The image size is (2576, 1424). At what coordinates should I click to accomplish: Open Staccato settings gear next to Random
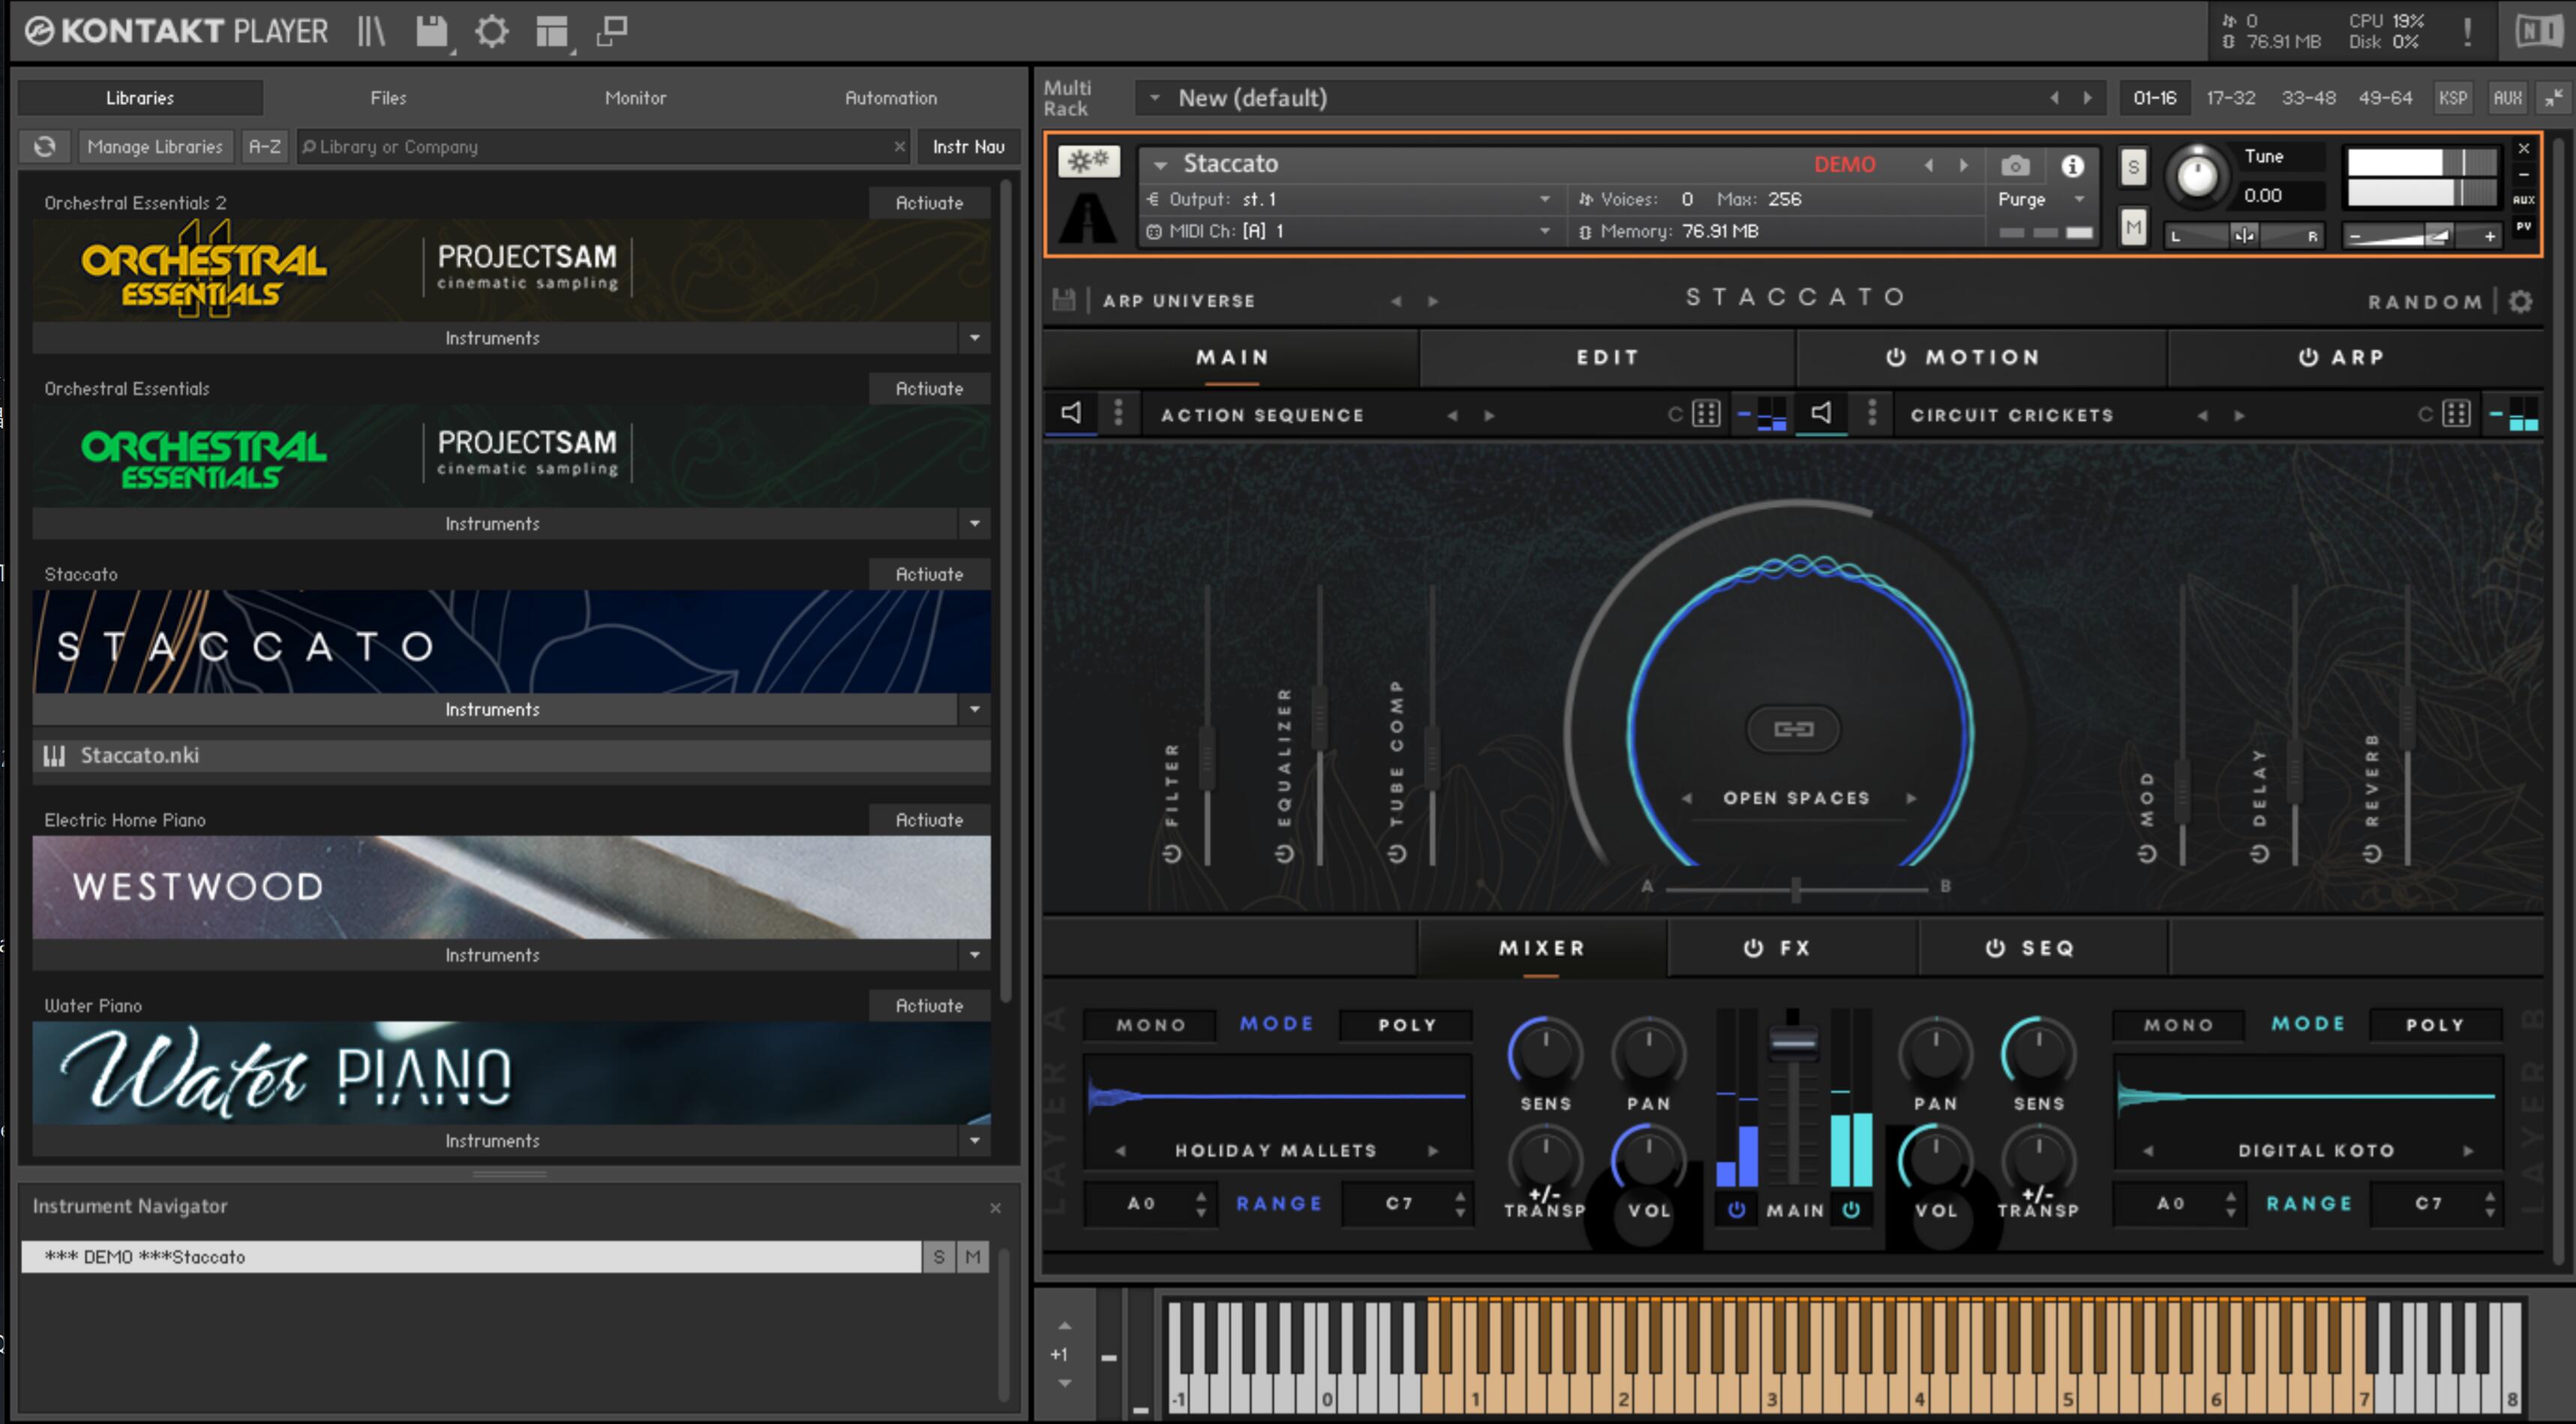[x=2520, y=301]
